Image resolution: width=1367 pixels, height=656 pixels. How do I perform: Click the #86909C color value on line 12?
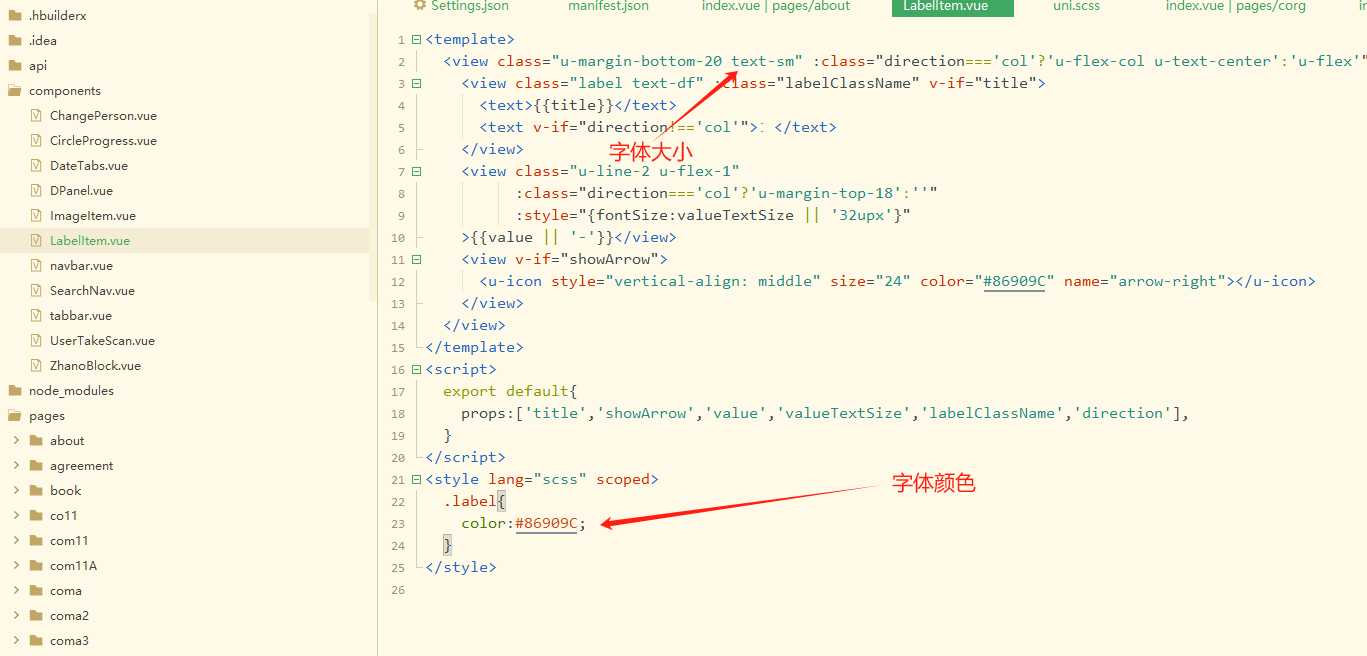click(1014, 281)
